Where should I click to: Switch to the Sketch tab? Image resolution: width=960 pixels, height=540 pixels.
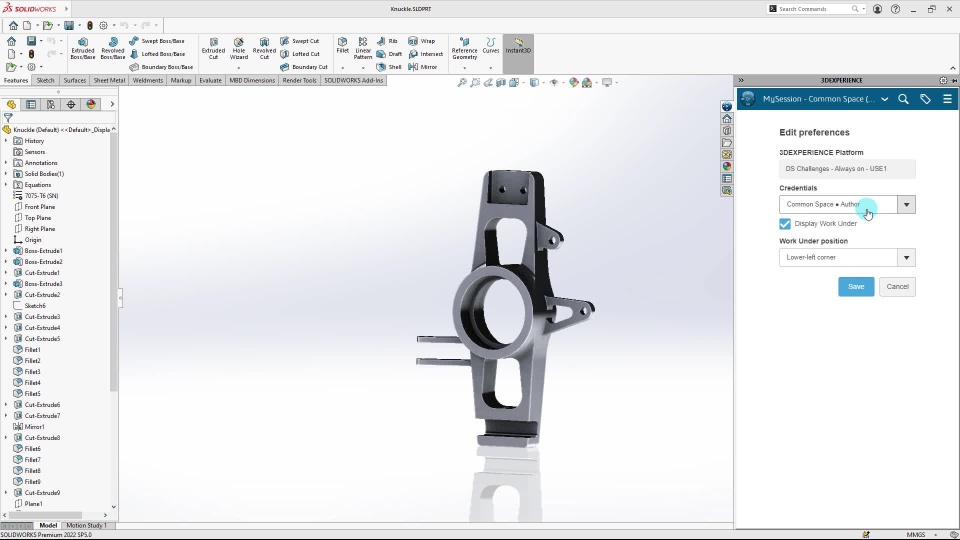[x=45, y=80]
